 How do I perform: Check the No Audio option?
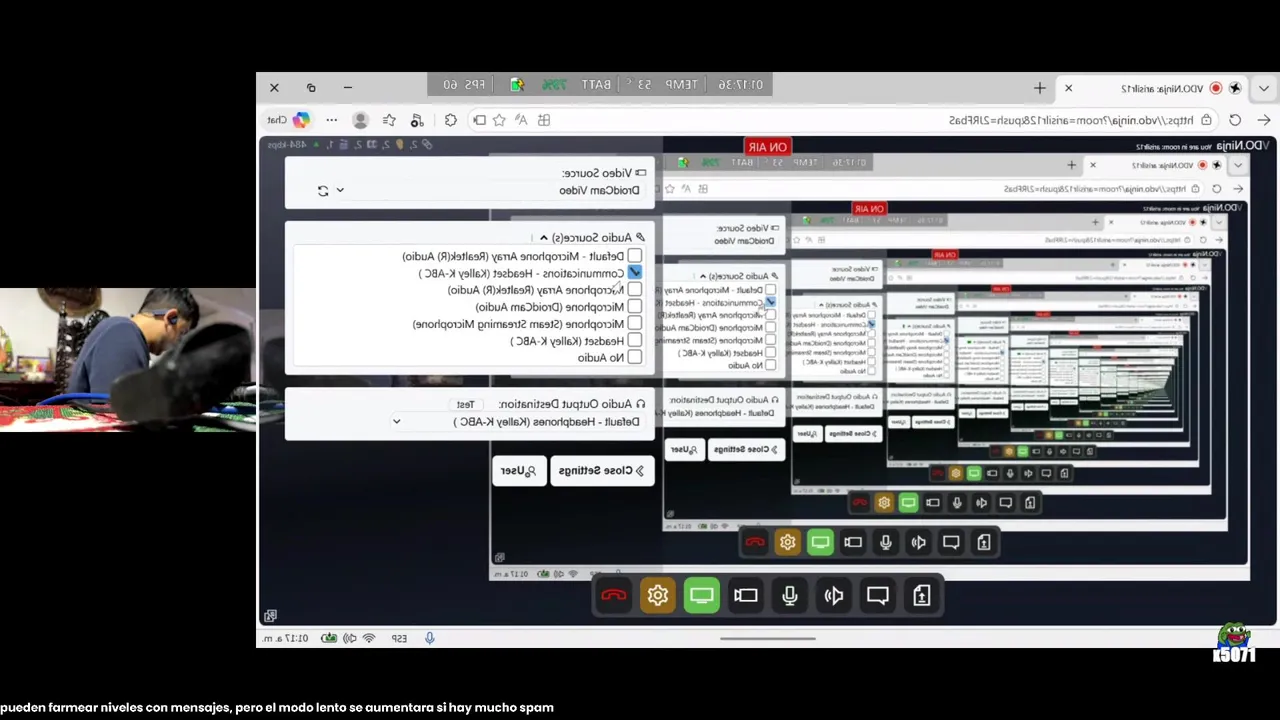[x=634, y=358]
